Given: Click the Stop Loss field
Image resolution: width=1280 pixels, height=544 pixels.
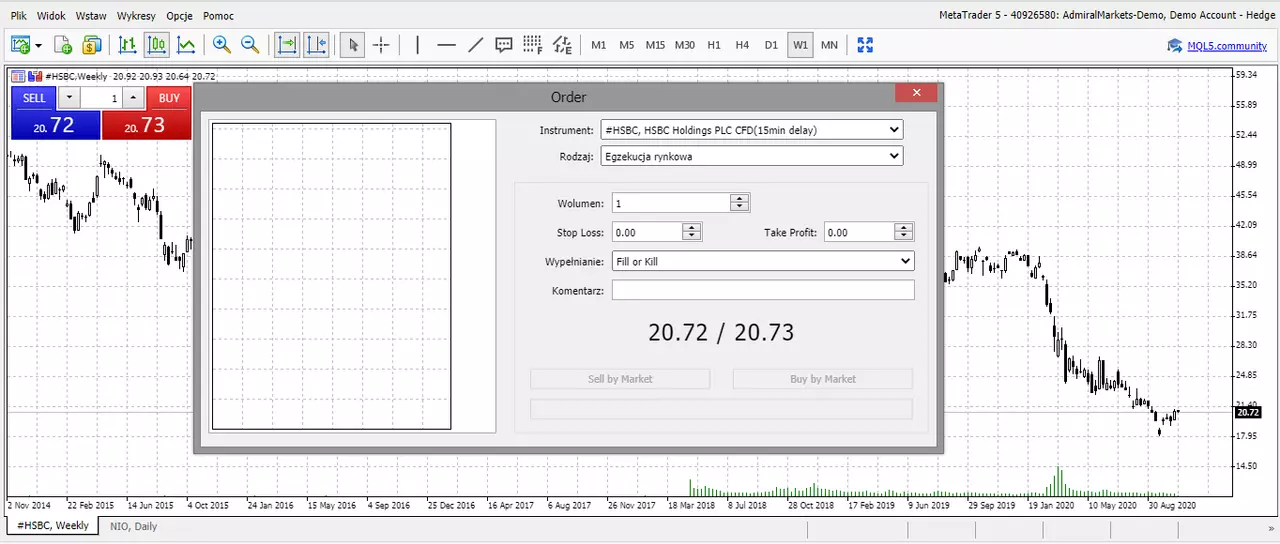Looking at the screenshot, I should (647, 232).
